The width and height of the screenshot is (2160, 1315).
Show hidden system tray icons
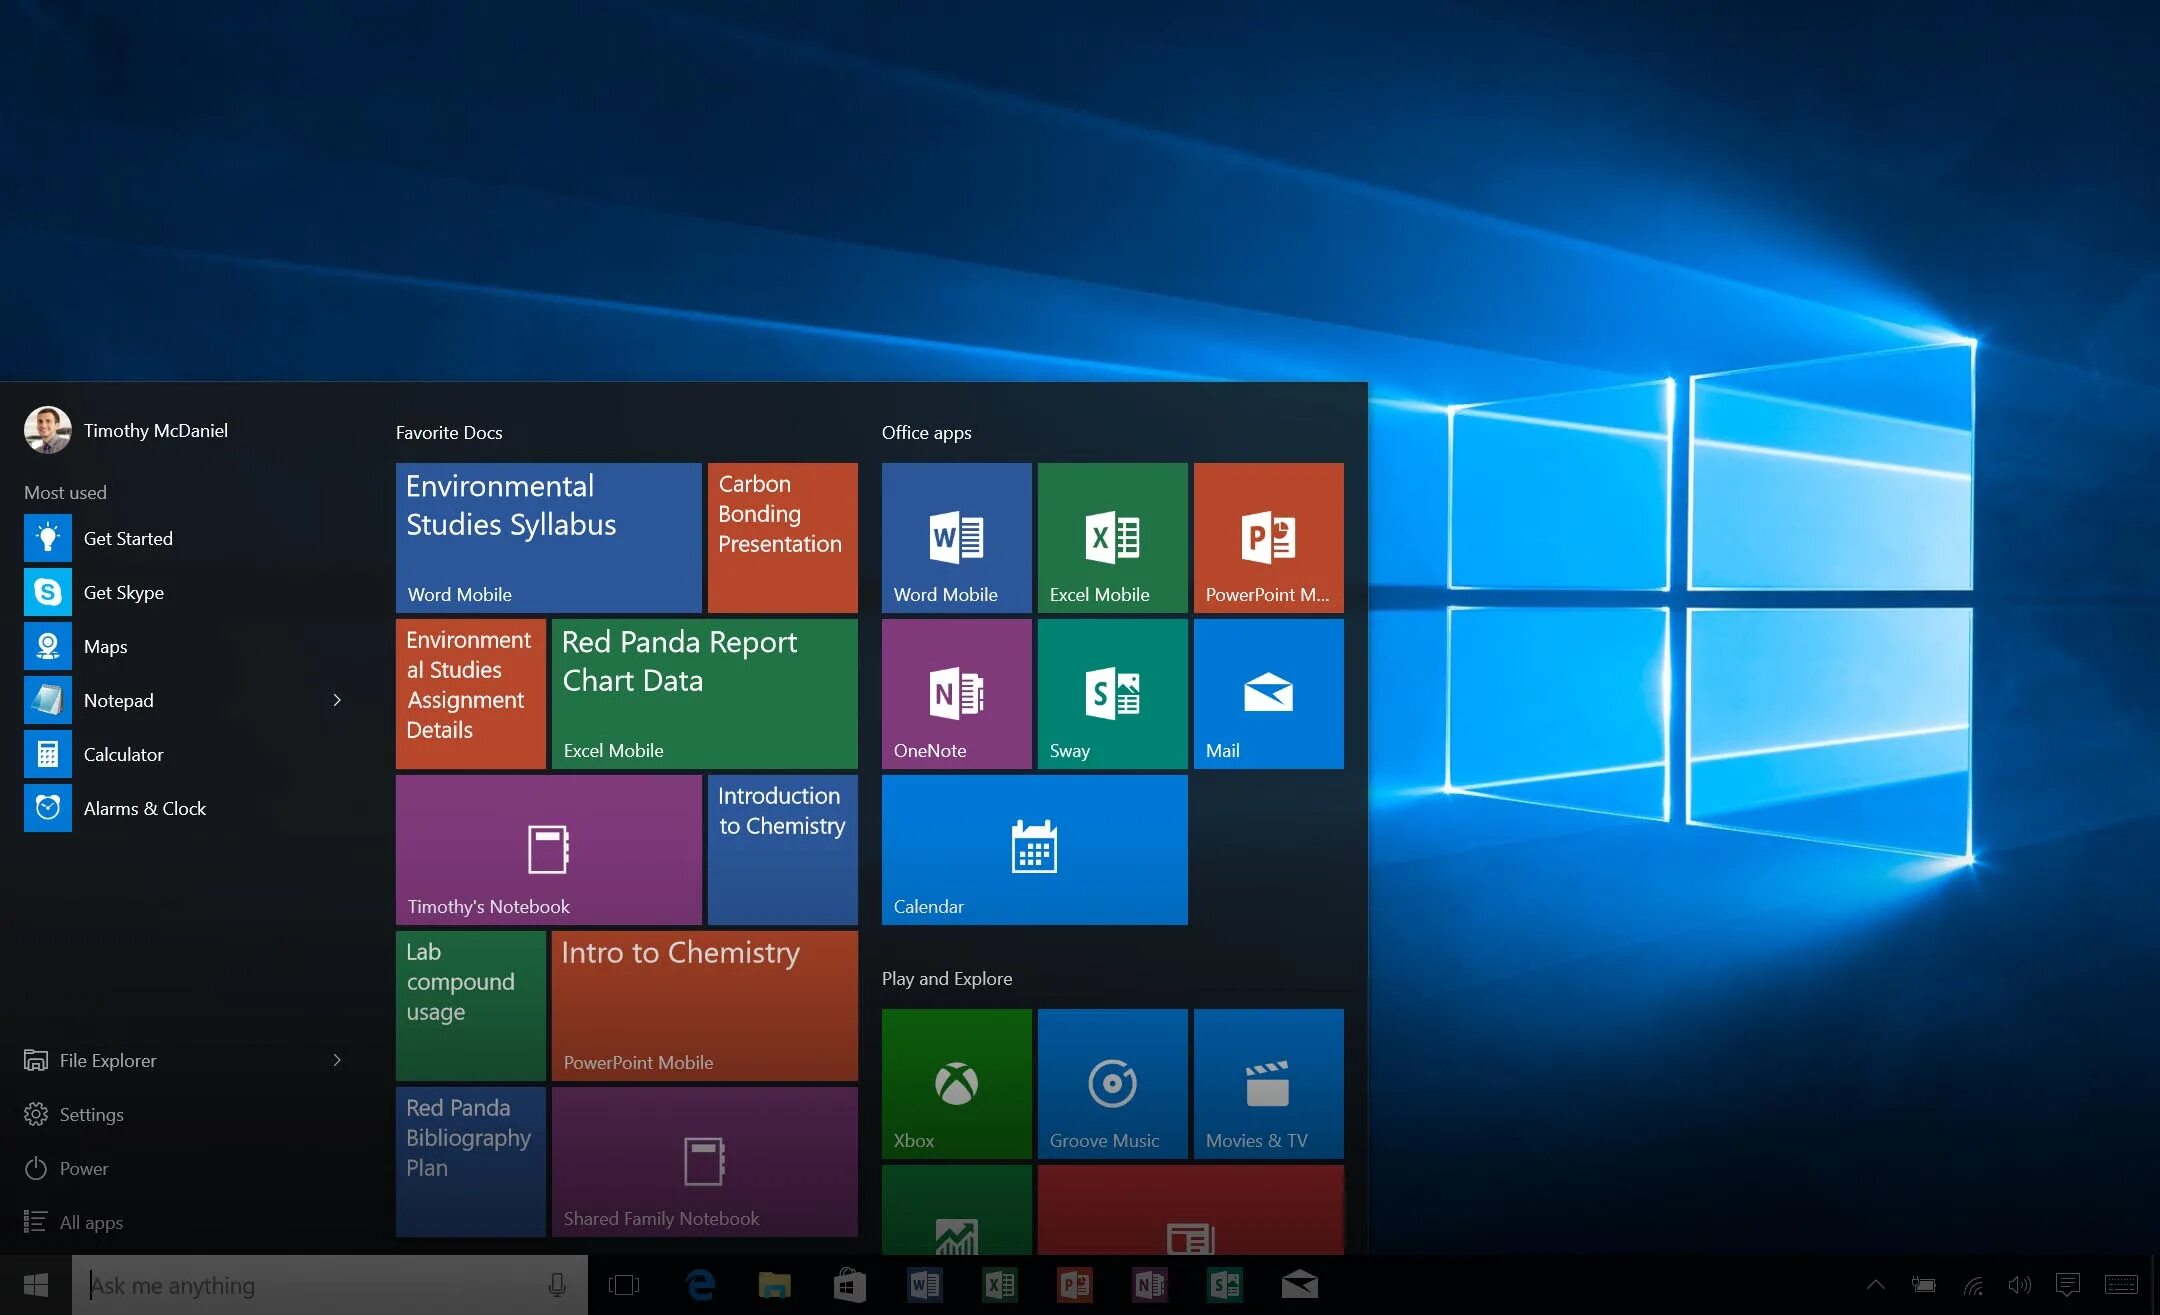[1876, 1285]
